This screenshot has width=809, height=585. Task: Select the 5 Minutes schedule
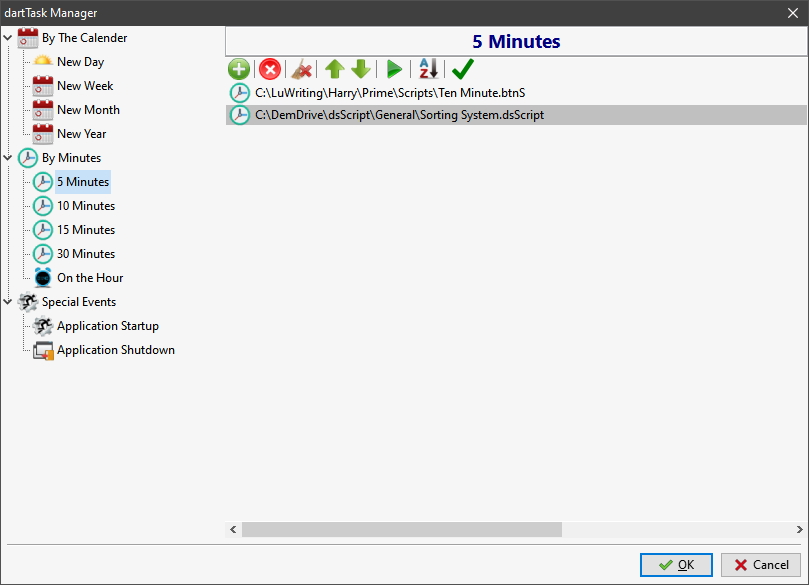click(x=83, y=182)
